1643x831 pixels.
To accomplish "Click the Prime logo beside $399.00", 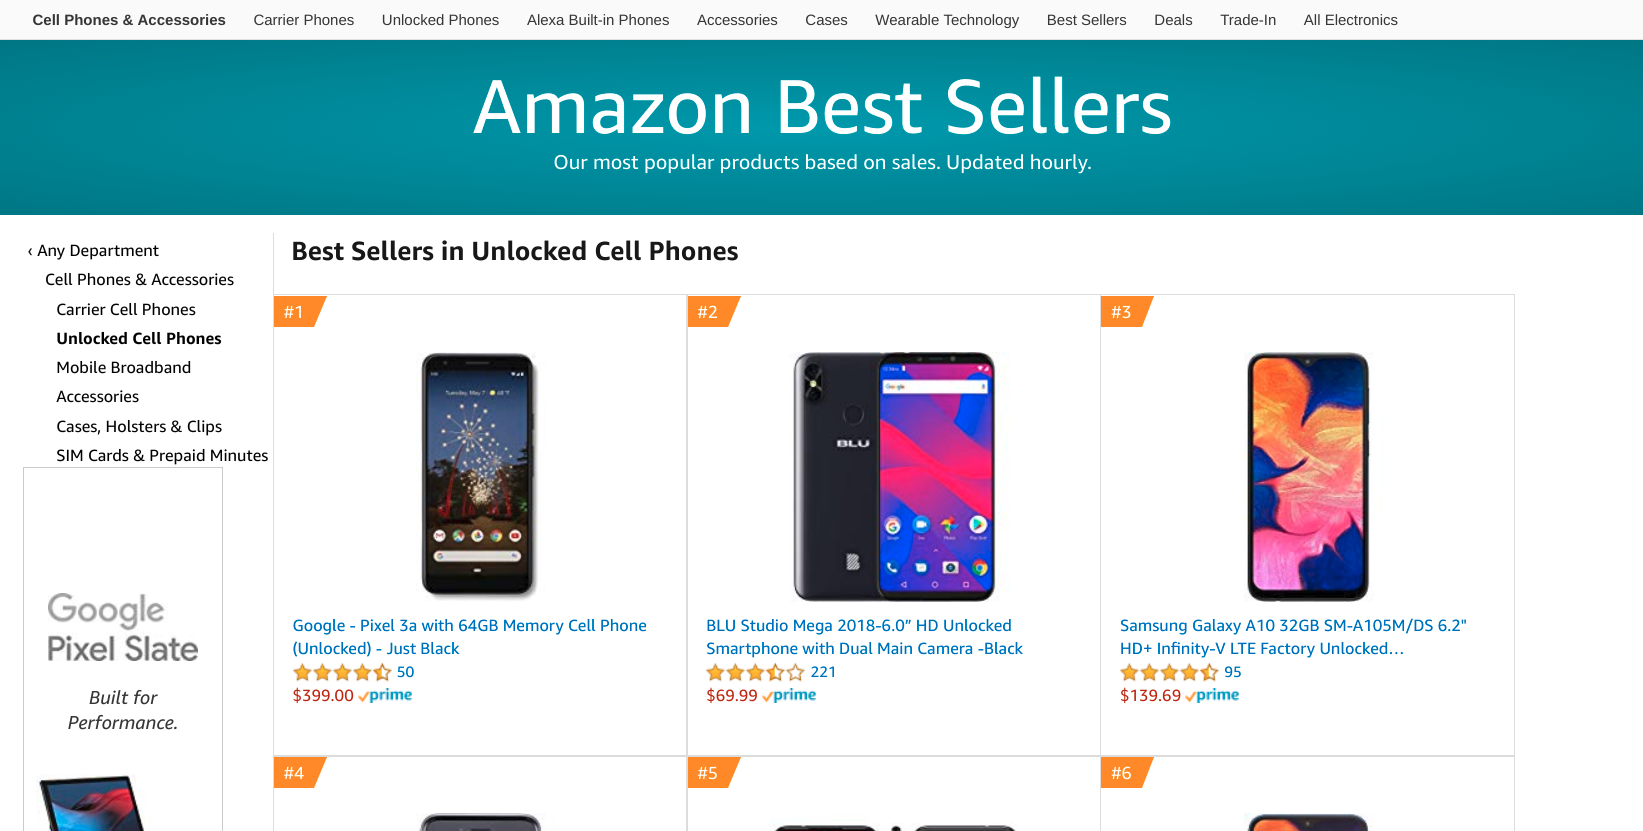I will [x=386, y=696].
